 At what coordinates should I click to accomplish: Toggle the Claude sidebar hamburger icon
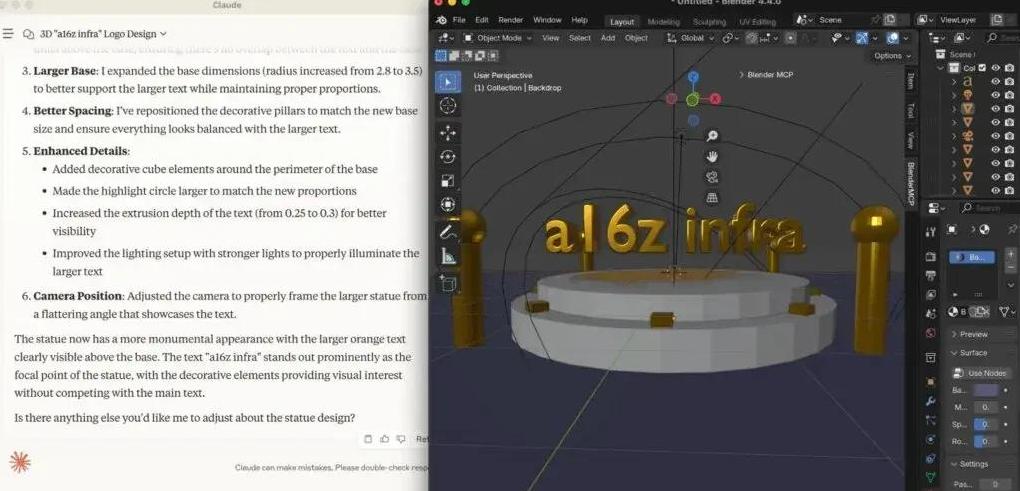pyautogui.click(x=8, y=34)
